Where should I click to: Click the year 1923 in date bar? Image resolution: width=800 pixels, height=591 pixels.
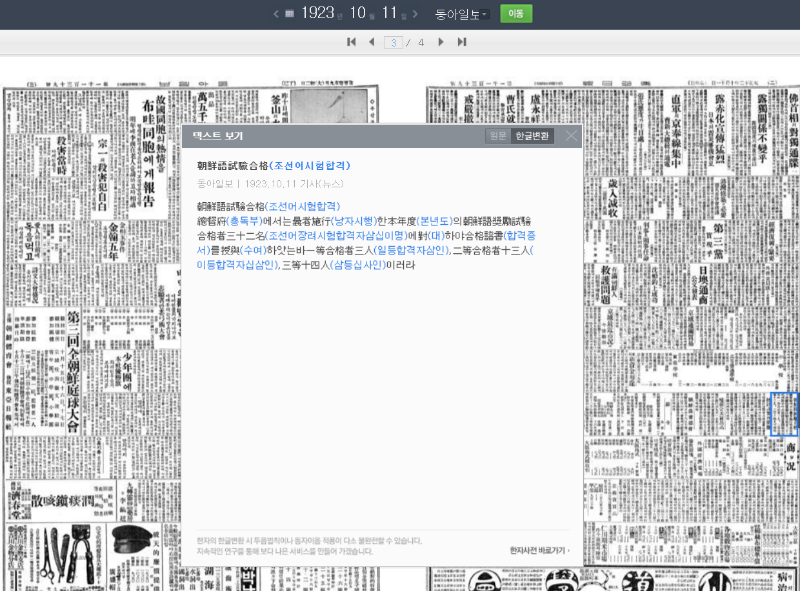click(x=317, y=13)
